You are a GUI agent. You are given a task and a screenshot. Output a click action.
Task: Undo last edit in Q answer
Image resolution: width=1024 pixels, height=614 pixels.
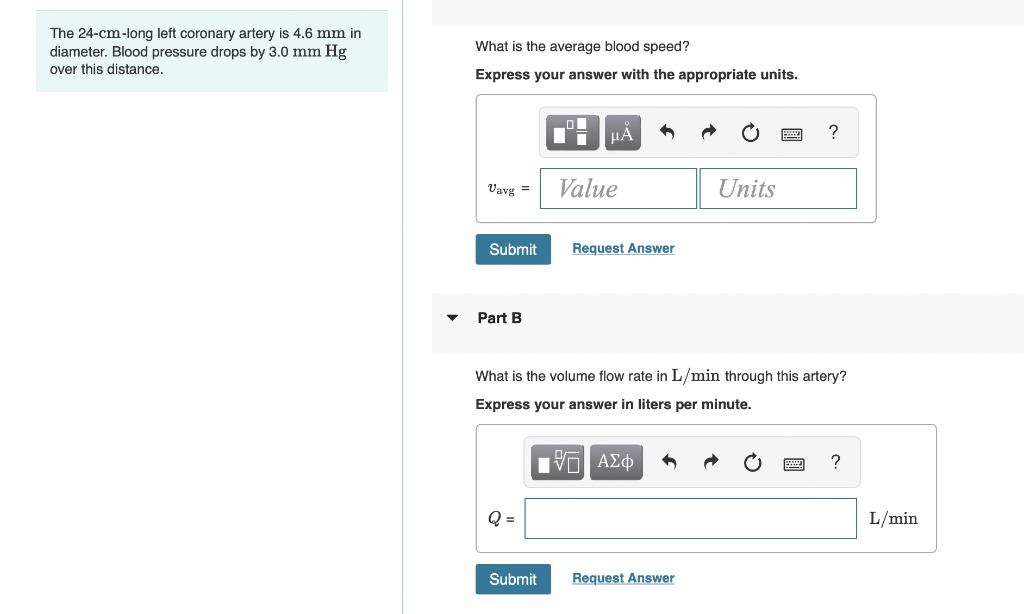669,462
